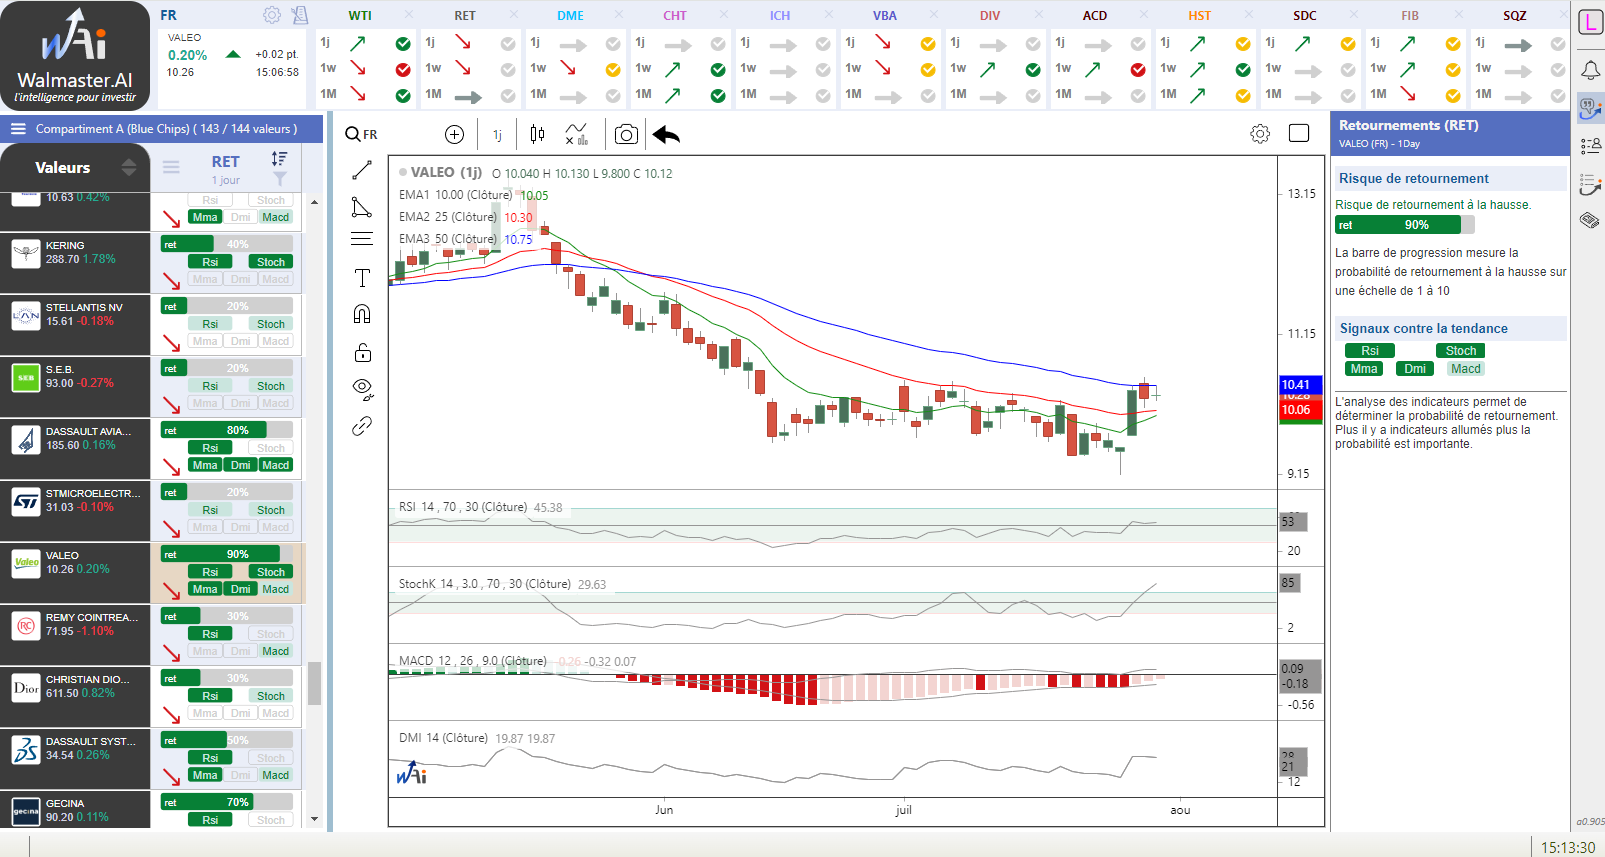Viewport: 1605px width, 857px height.
Task: Open notifications bell icon
Action: pos(1590,69)
